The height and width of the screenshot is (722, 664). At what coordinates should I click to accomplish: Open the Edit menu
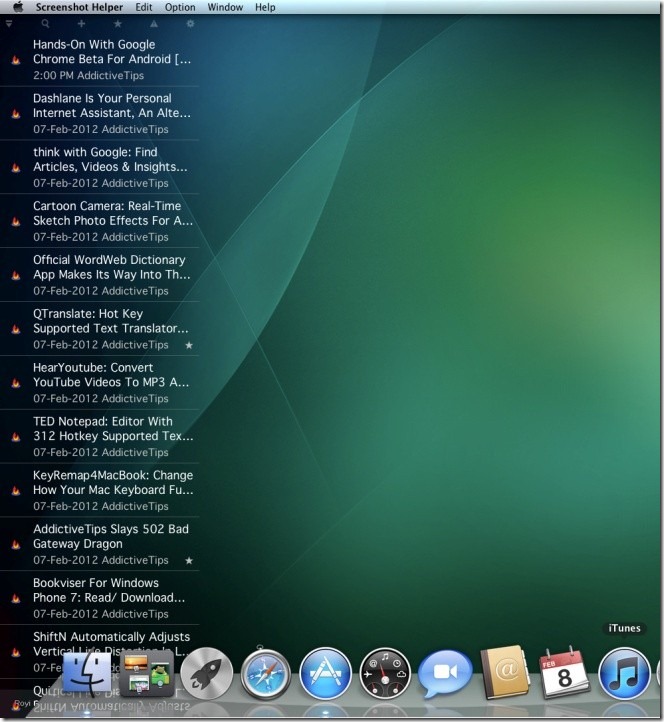coord(144,7)
